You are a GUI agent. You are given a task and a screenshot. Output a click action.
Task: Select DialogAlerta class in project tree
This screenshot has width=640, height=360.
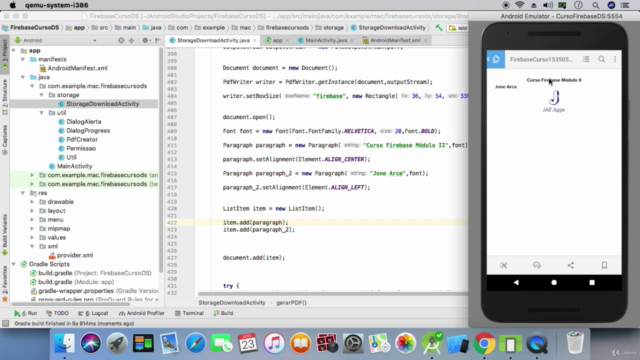tap(84, 122)
